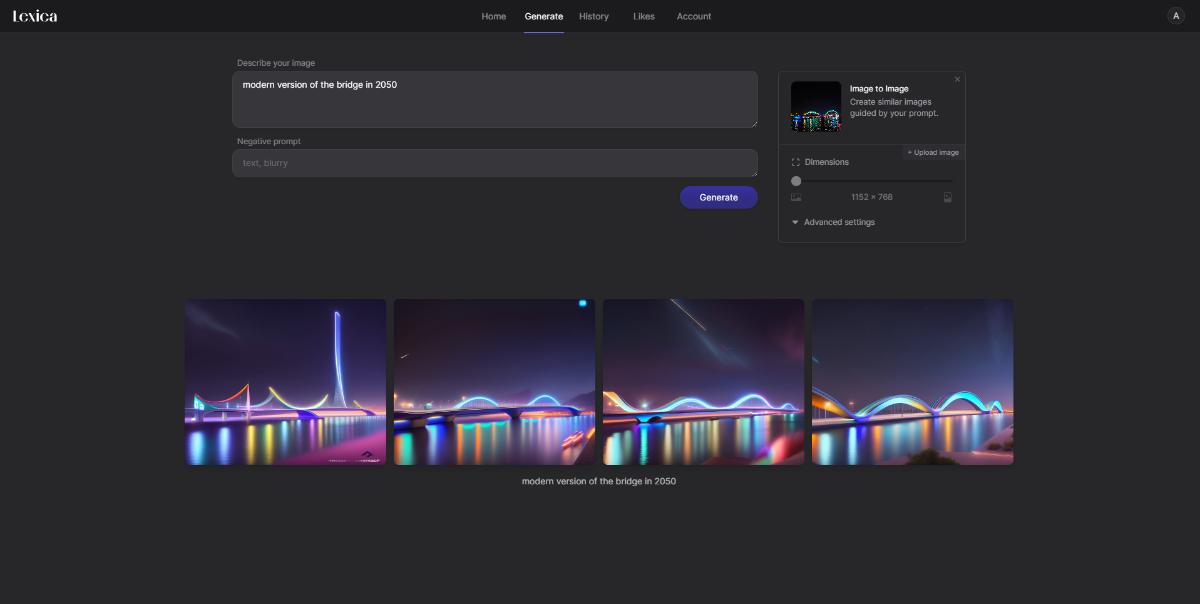
Task: Click the Dimensions frame icon
Action: [x=796, y=162]
